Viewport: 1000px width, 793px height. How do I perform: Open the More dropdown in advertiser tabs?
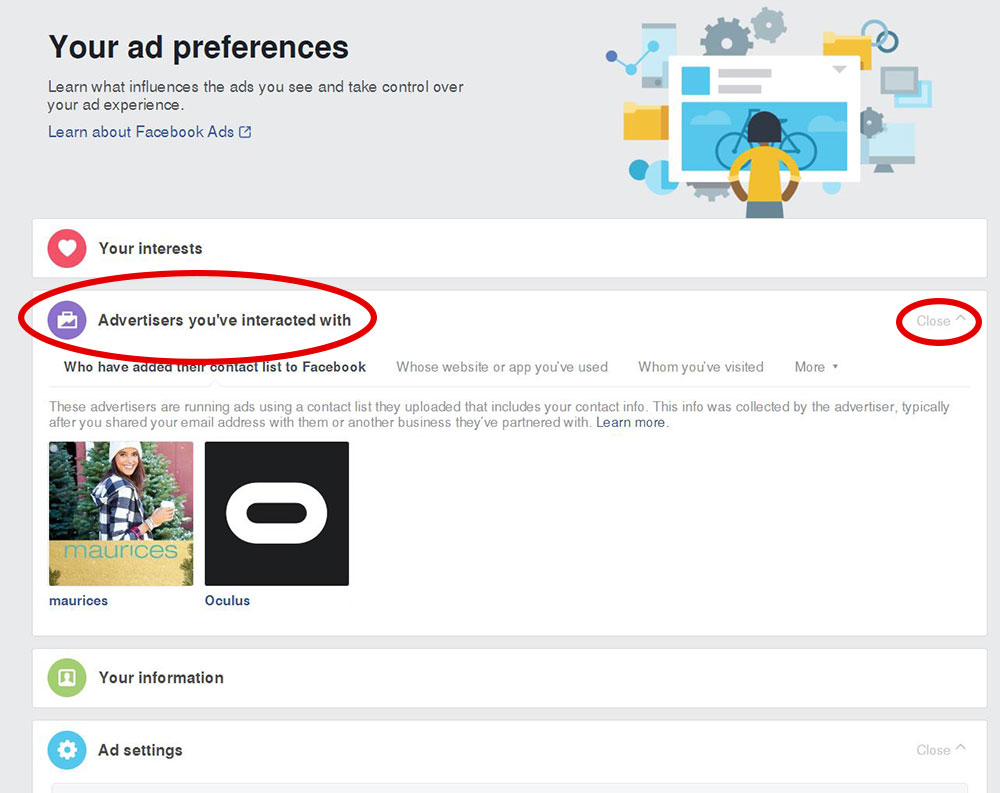coord(816,367)
